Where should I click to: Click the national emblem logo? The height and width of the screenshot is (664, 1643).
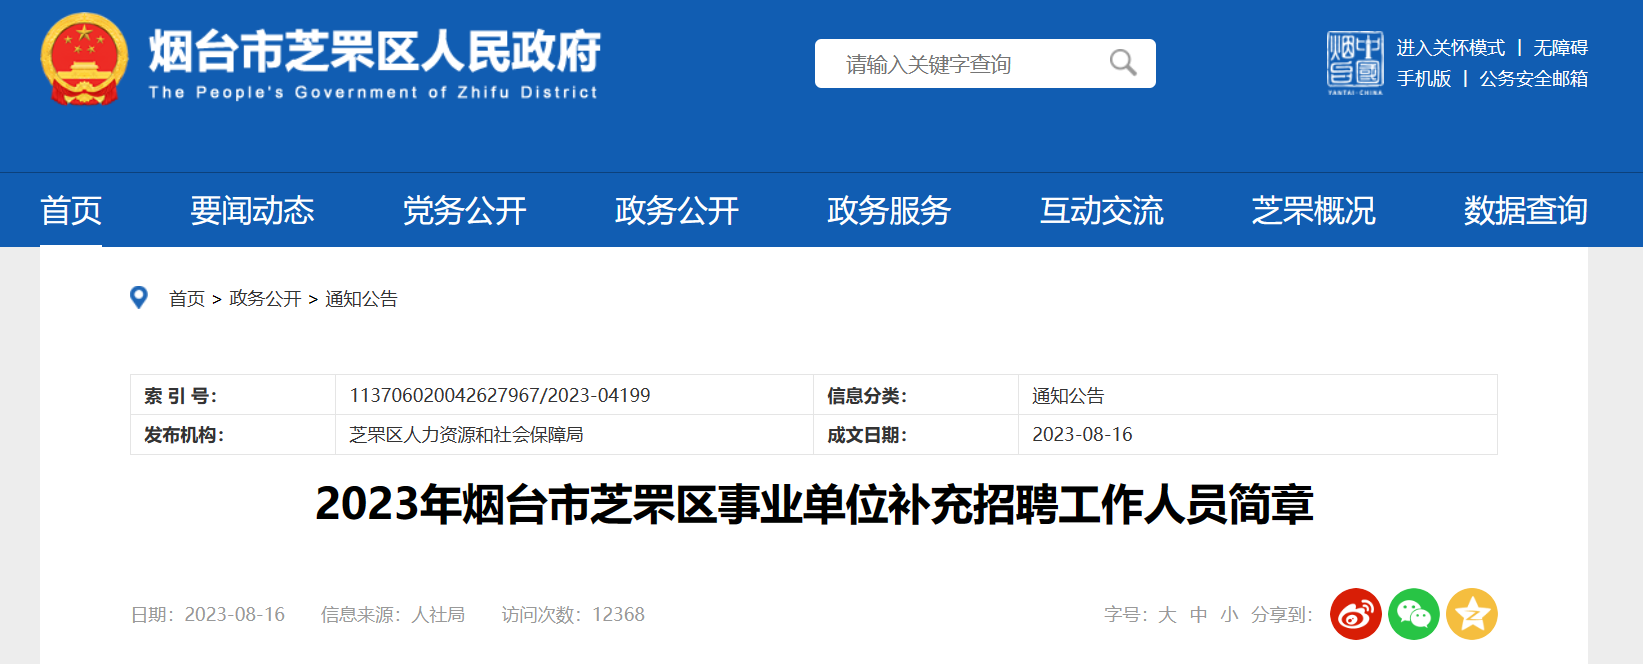click(x=84, y=60)
